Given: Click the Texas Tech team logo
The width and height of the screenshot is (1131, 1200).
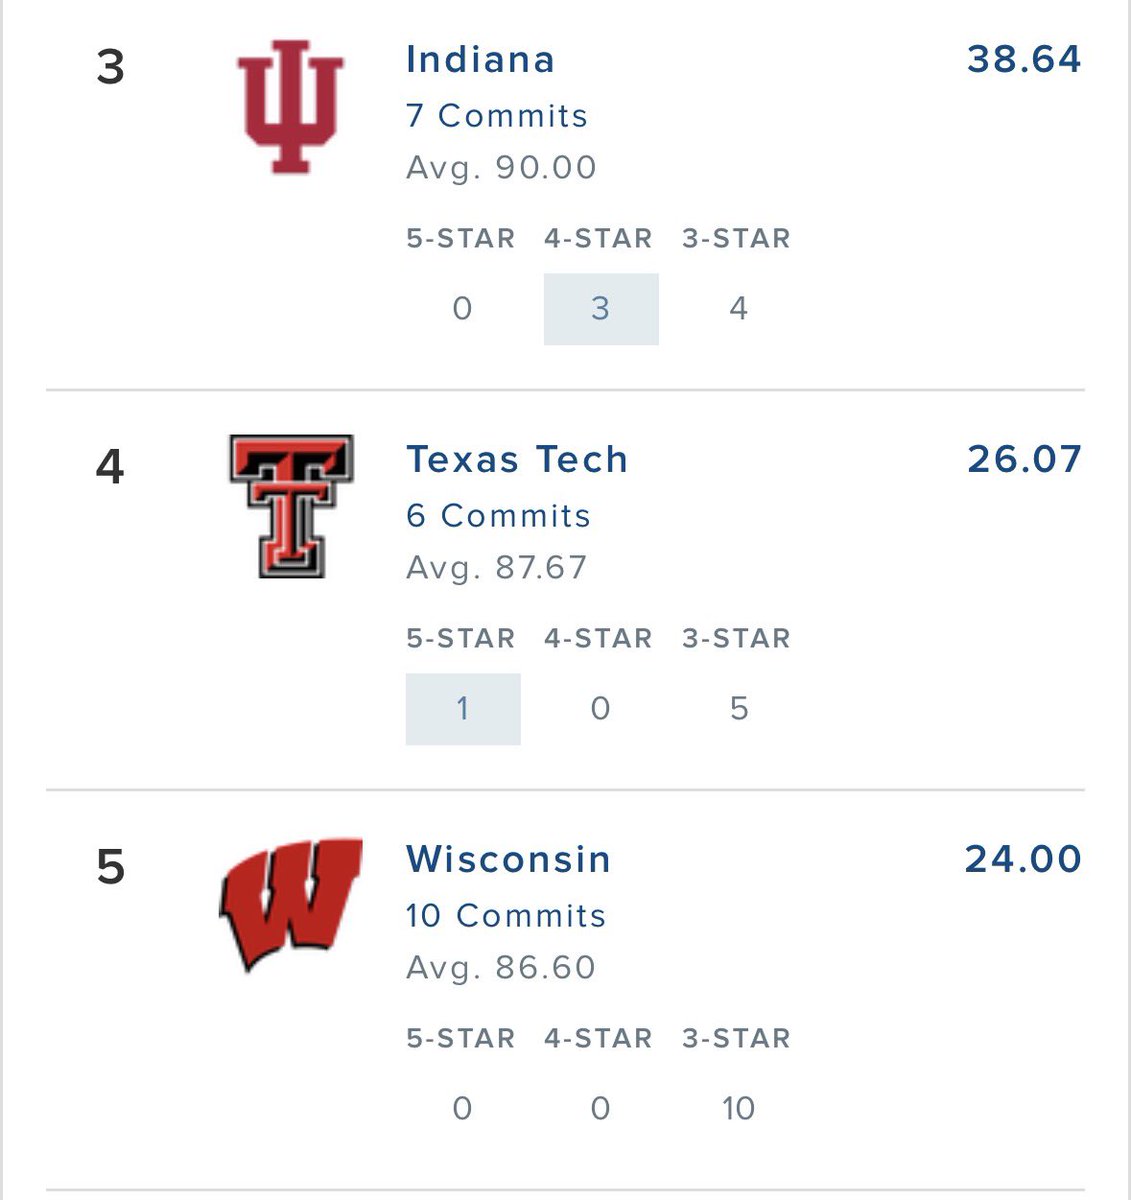Looking at the screenshot, I should [291, 506].
